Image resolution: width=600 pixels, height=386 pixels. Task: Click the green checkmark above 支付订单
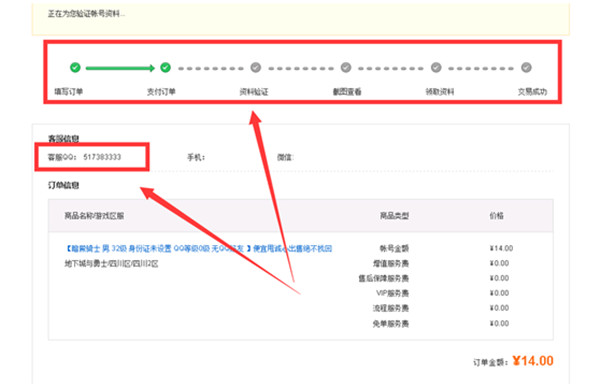tap(165, 68)
